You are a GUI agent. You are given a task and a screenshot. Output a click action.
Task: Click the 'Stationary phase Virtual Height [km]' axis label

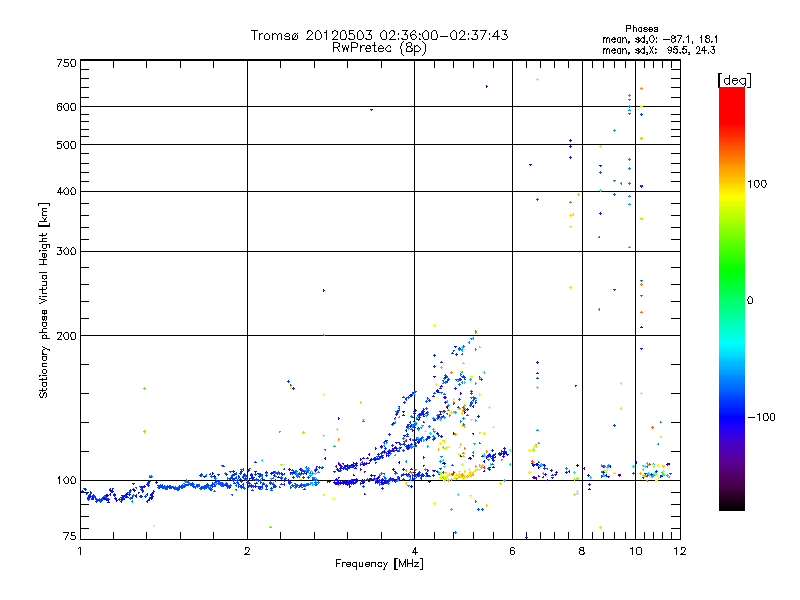(44, 300)
